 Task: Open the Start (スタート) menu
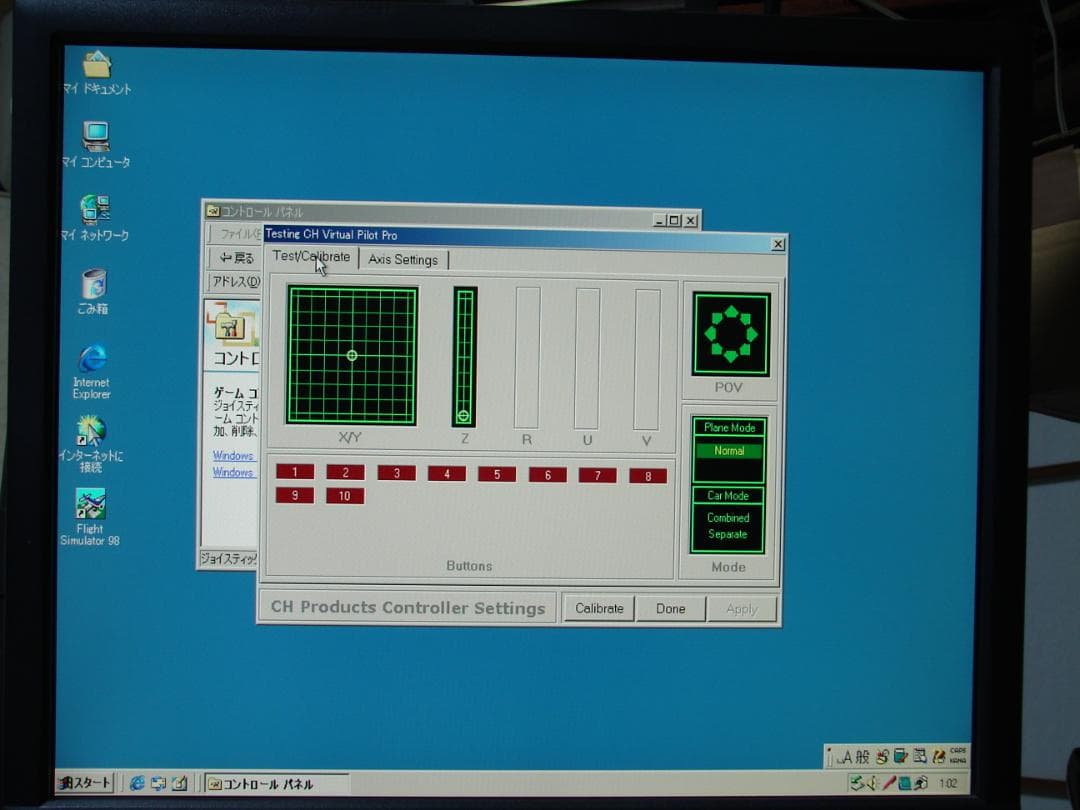(85, 783)
